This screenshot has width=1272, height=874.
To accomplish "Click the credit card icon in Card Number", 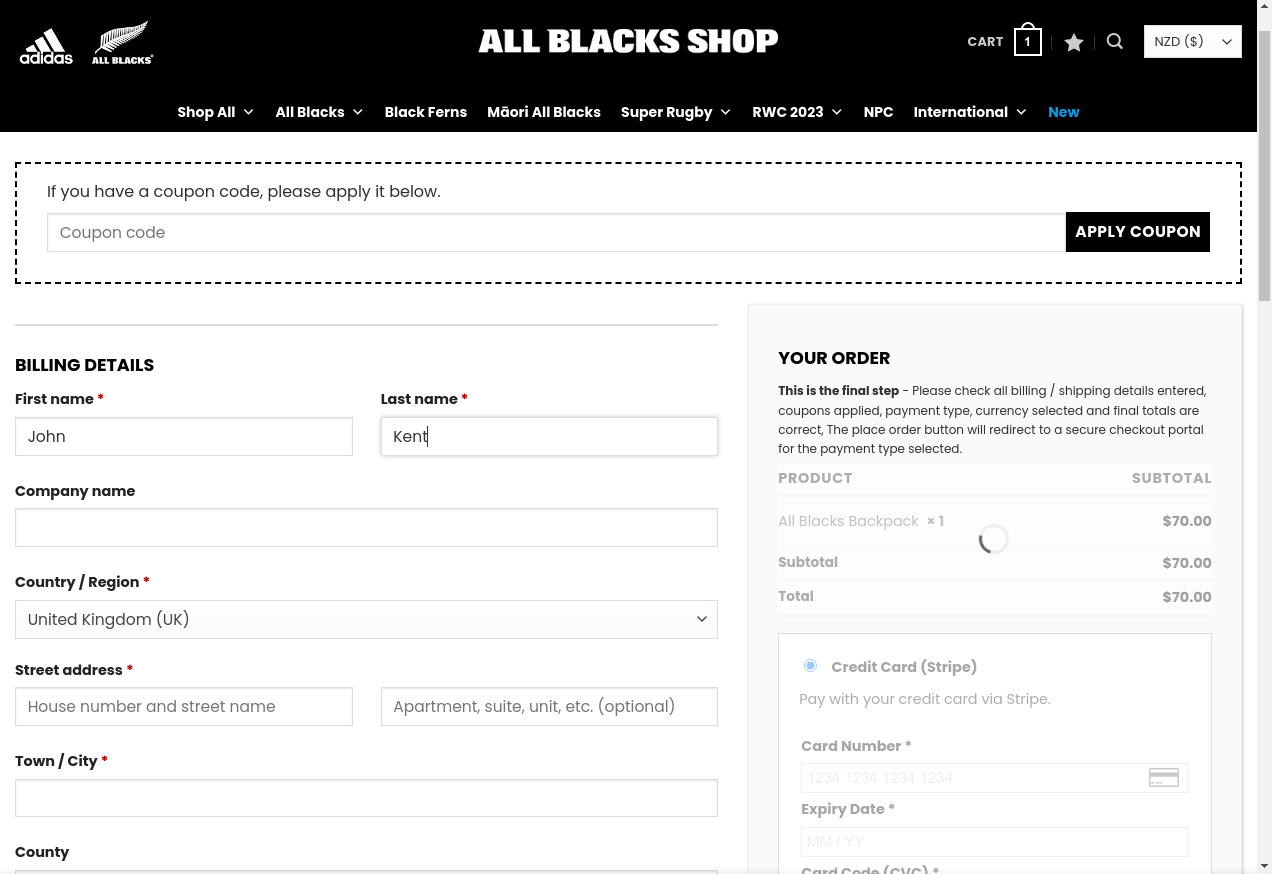I will pos(1163,777).
